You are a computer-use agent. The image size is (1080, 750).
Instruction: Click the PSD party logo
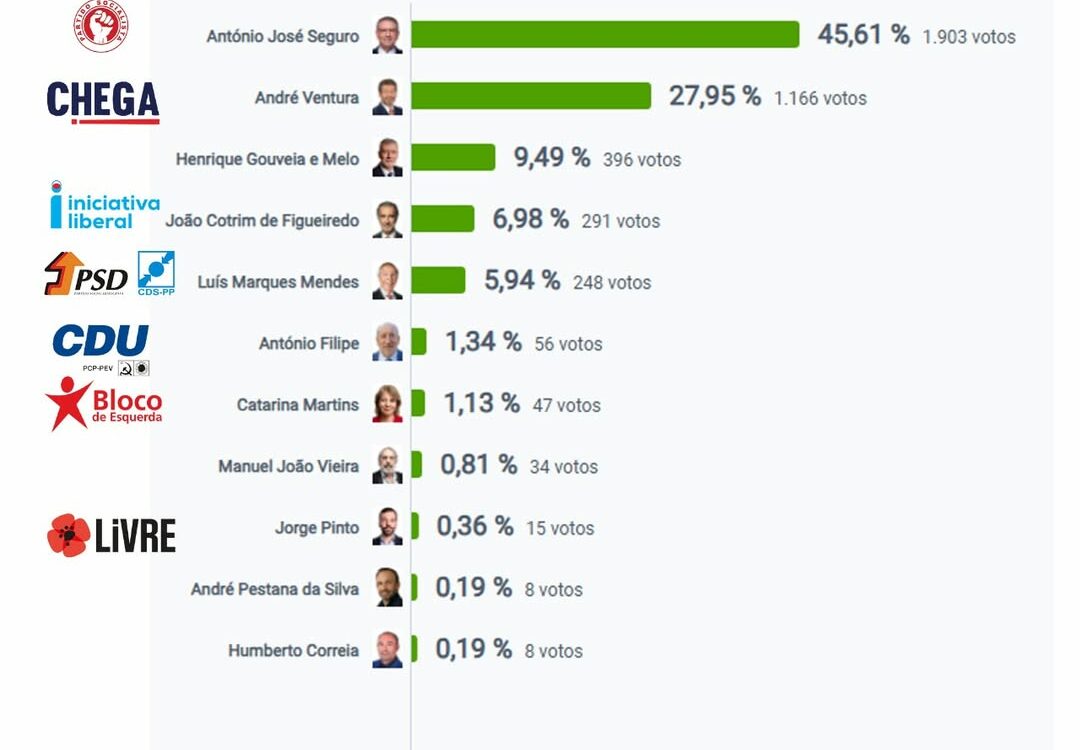[x=86, y=274]
